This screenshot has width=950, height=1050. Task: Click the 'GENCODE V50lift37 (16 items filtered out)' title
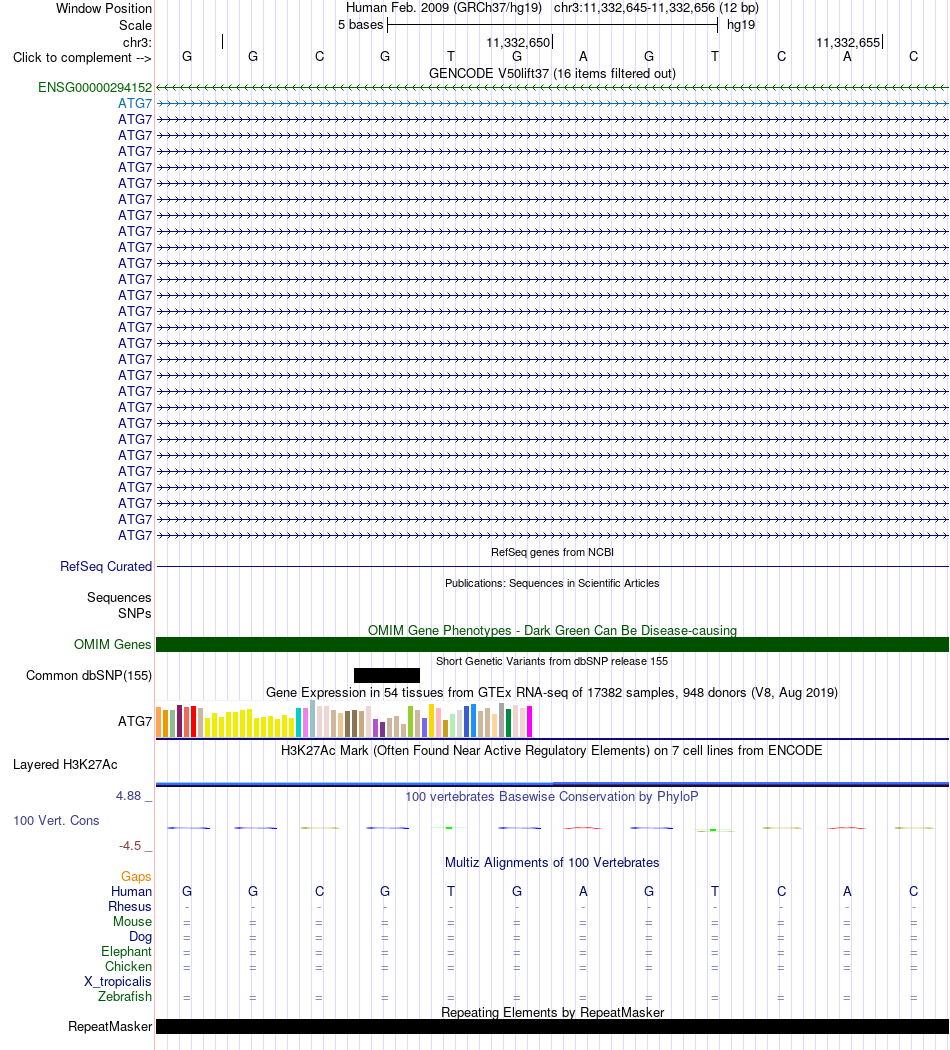552,74
